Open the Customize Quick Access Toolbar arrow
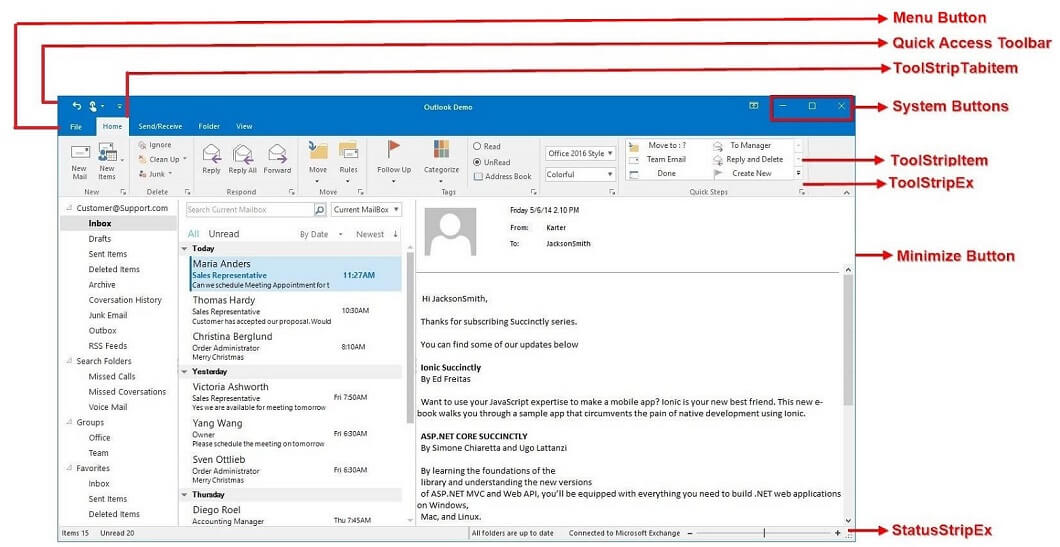Image resolution: width=1060 pixels, height=547 pixels. (120, 106)
